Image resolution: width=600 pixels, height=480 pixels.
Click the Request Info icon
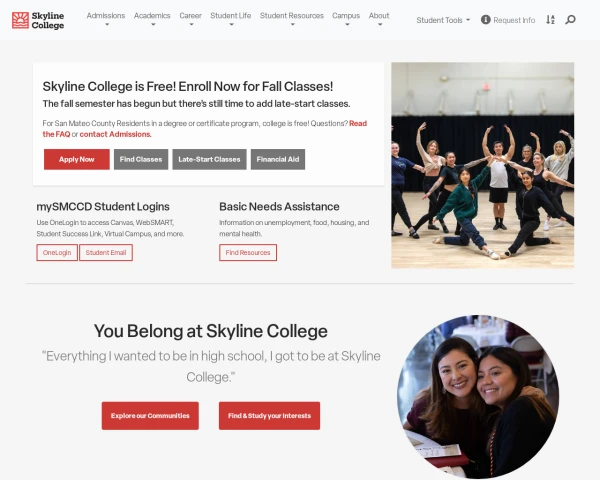coord(486,20)
